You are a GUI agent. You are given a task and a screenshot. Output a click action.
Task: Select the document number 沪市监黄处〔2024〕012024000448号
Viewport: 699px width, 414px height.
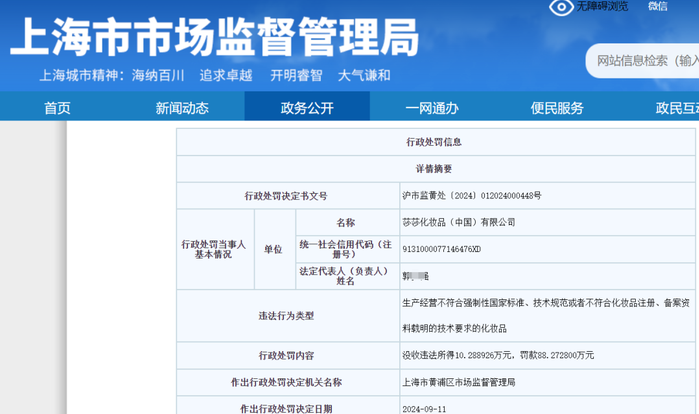(472, 196)
